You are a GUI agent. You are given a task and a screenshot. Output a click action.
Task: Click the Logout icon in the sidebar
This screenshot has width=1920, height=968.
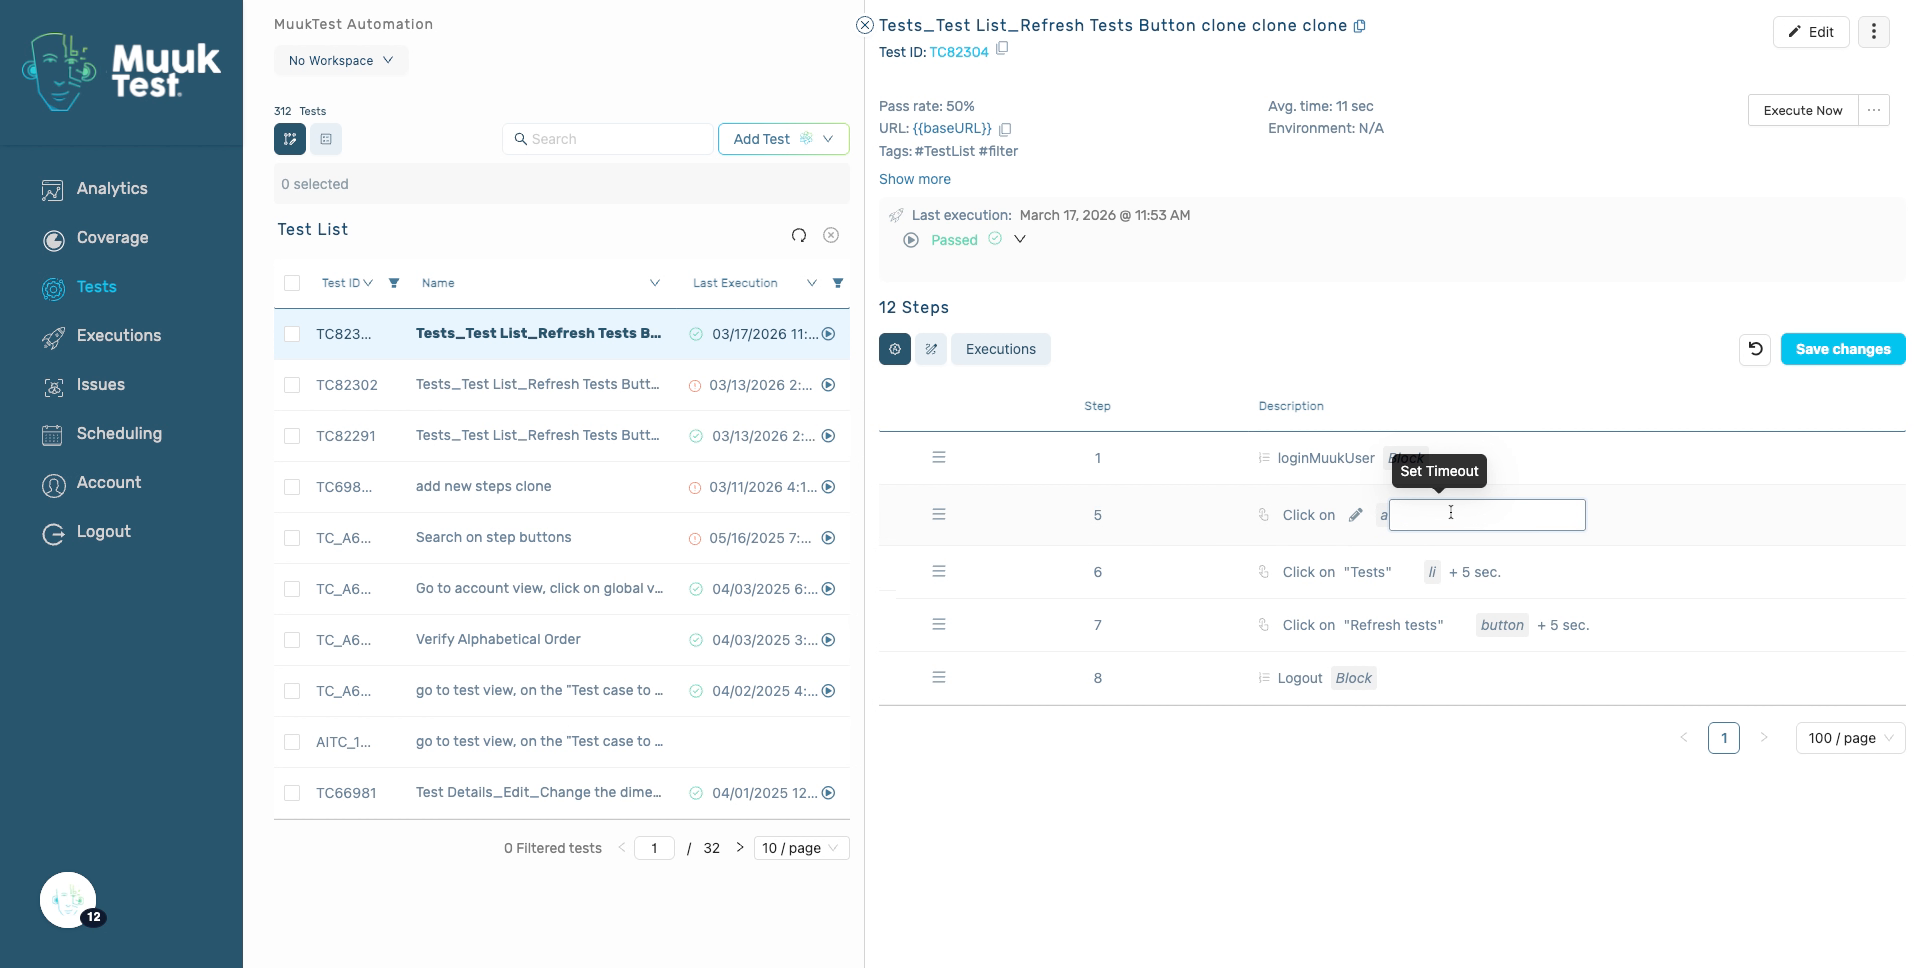click(53, 533)
